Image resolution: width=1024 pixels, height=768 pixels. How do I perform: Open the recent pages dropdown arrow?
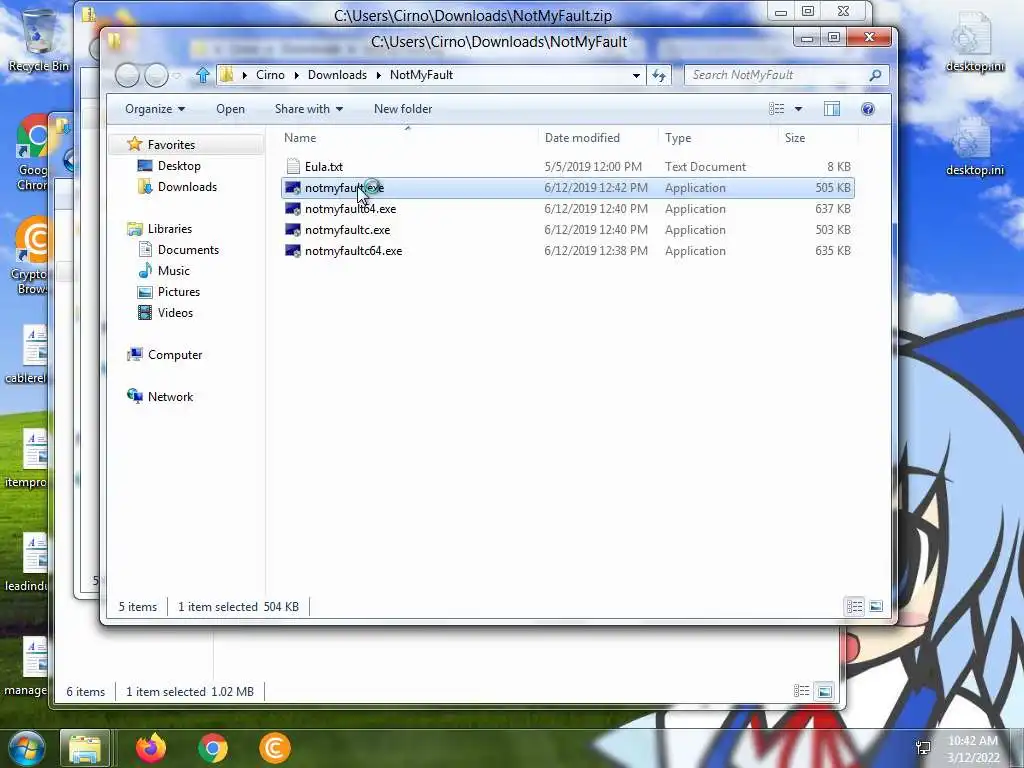(177, 76)
